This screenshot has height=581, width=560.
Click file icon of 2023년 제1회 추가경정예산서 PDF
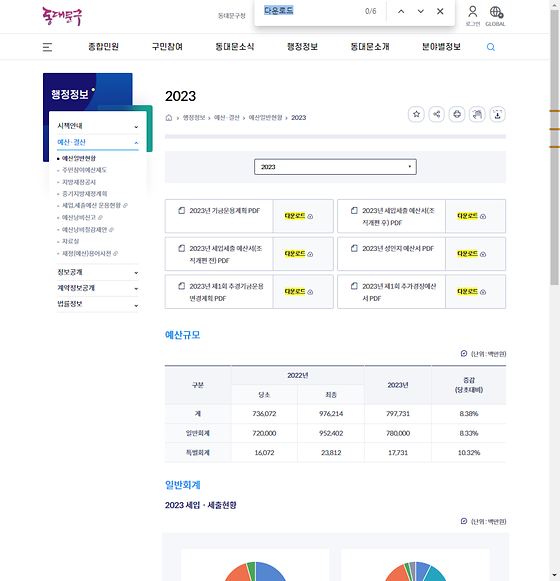click(354, 286)
